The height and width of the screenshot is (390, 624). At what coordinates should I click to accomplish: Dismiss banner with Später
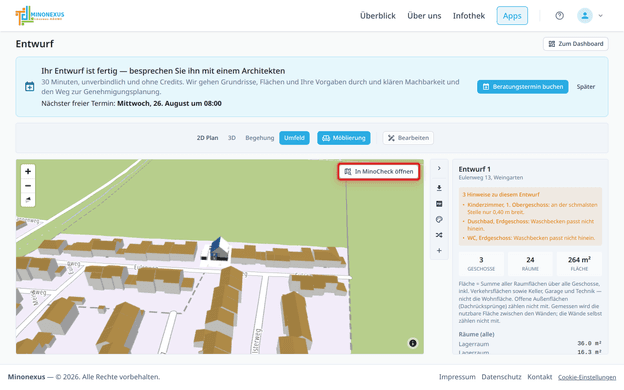586,87
